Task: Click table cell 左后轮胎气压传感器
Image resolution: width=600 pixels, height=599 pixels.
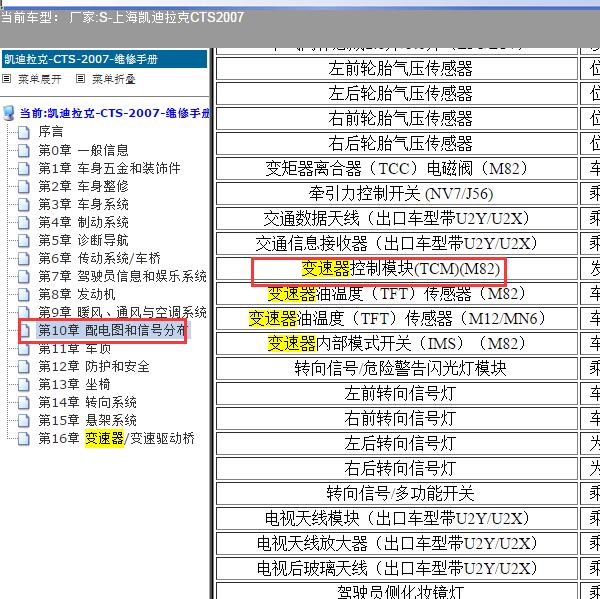Action: coord(397,93)
